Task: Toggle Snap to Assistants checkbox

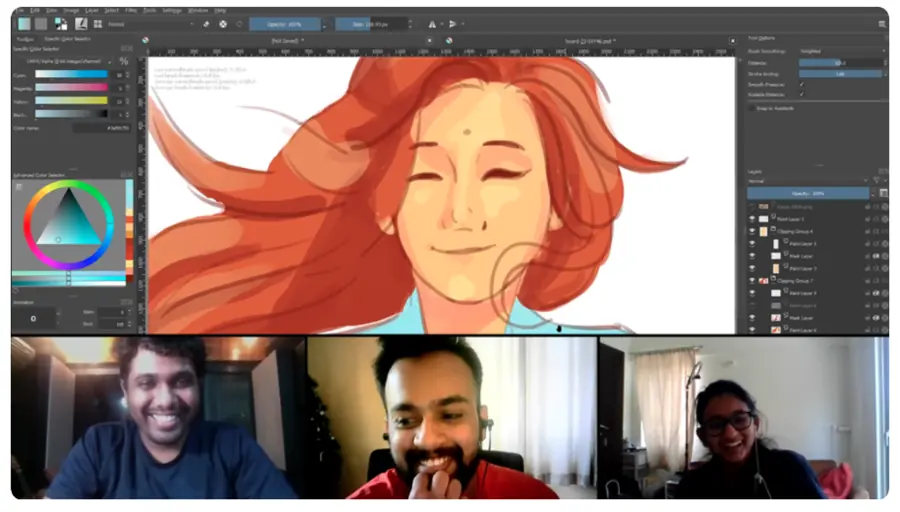Action: 752,108
